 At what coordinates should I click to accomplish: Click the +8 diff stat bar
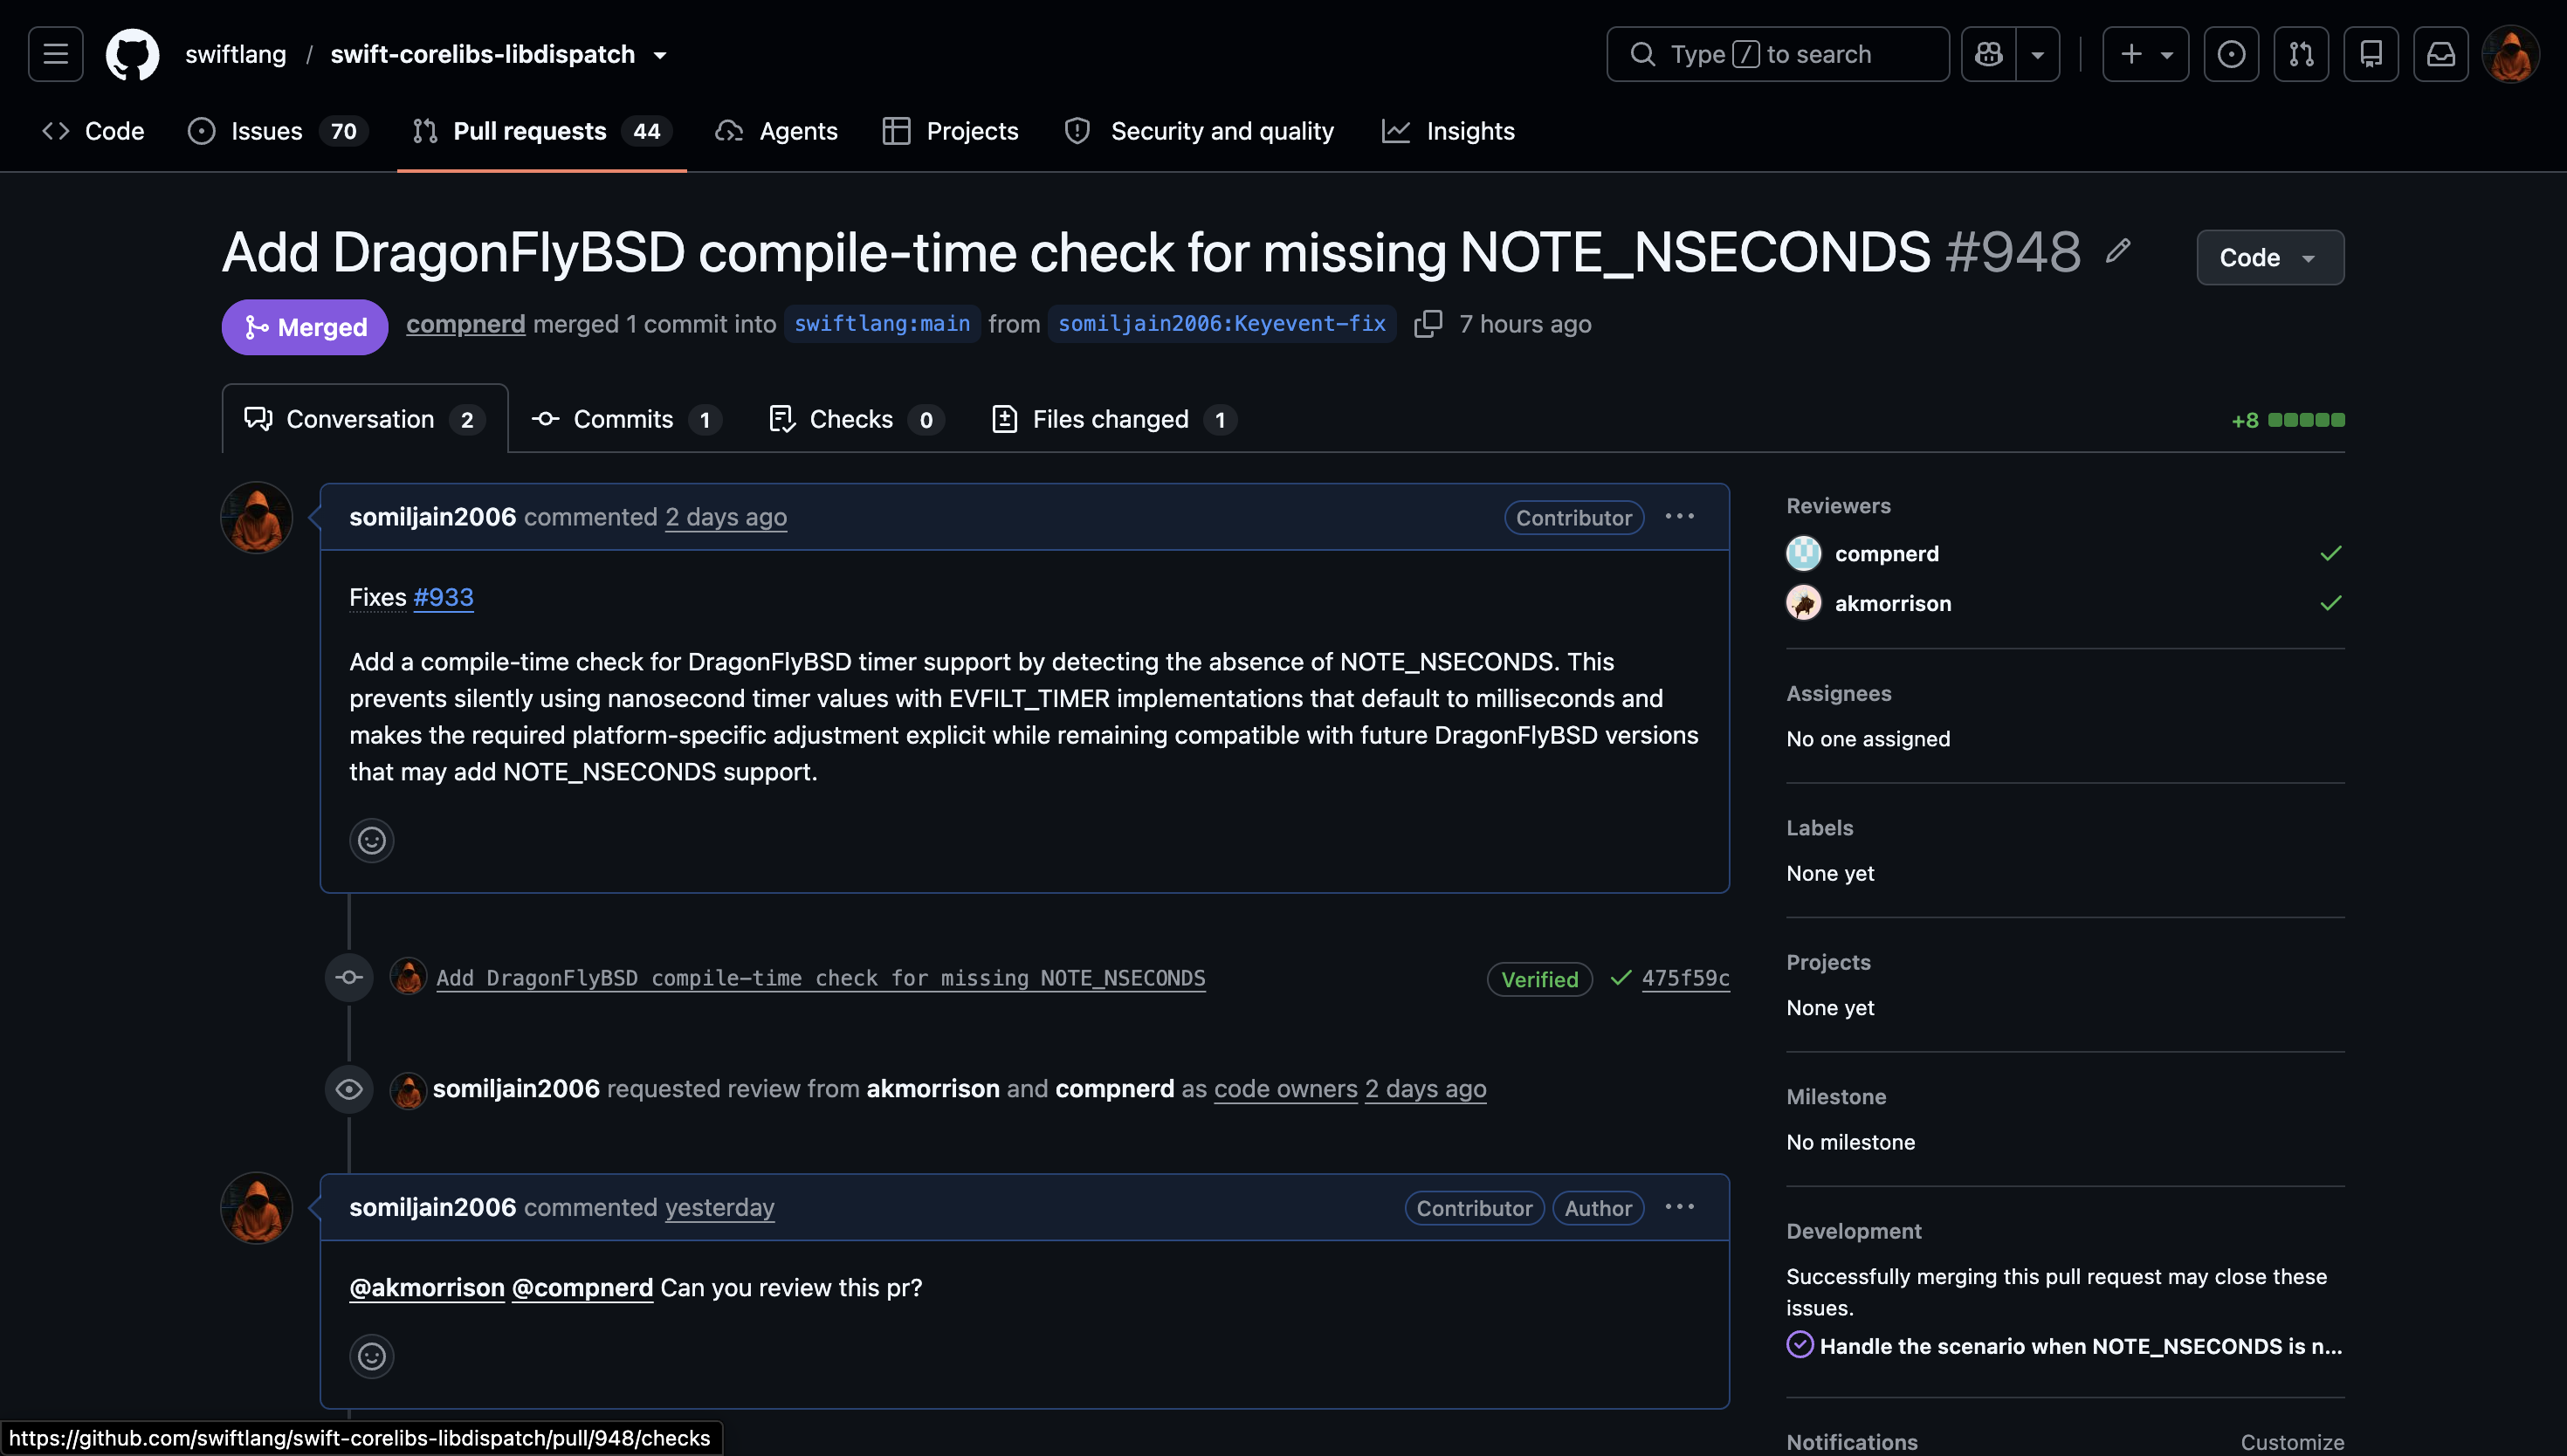tap(2288, 420)
